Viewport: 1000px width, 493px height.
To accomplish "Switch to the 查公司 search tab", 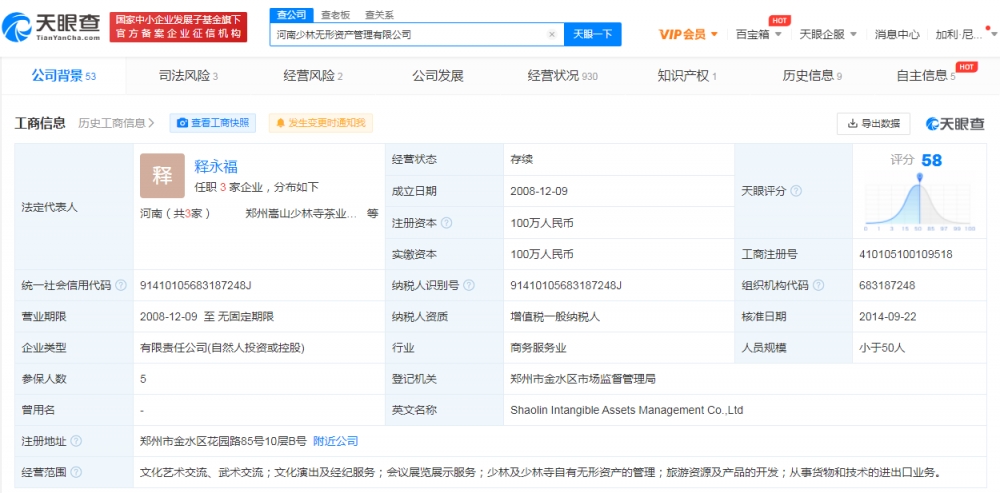I will coord(292,15).
